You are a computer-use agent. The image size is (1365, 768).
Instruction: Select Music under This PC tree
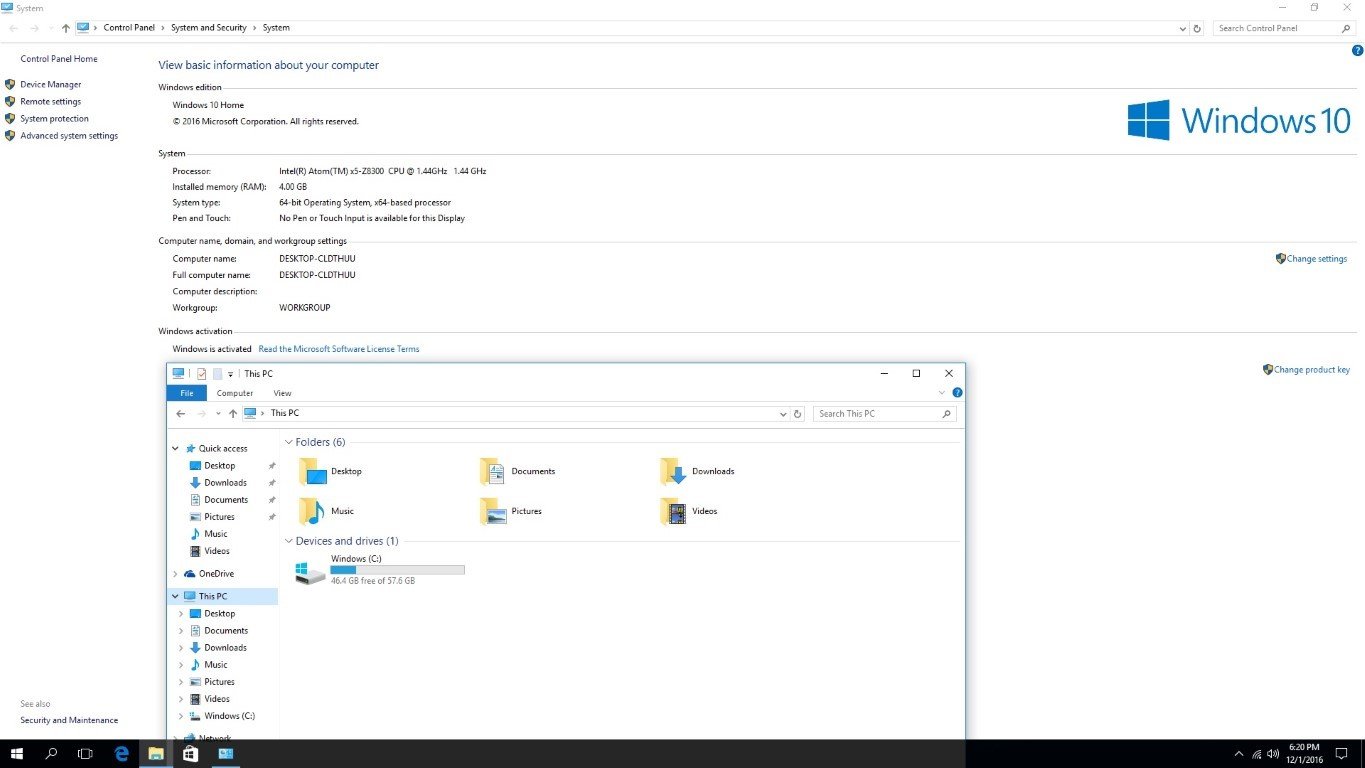tap(216, 665)
